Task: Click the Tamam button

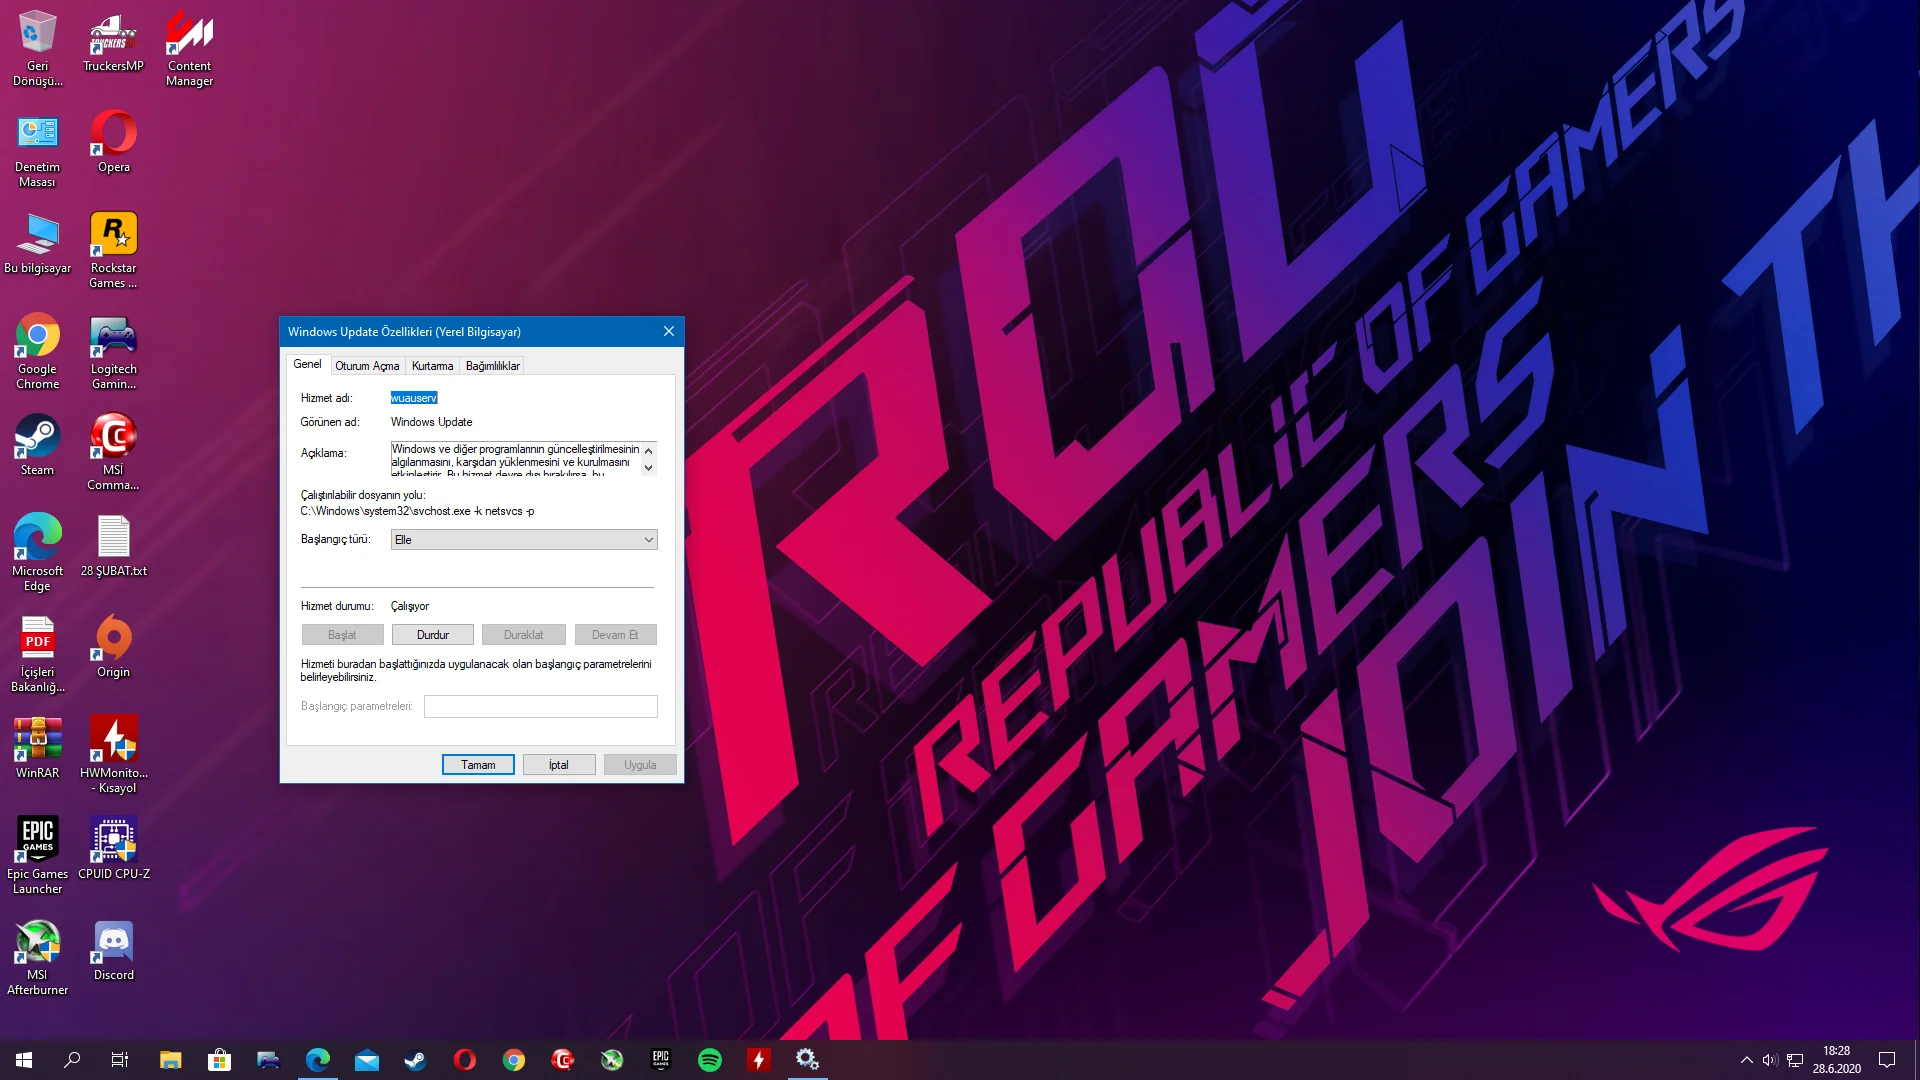Action: [478, 765]
